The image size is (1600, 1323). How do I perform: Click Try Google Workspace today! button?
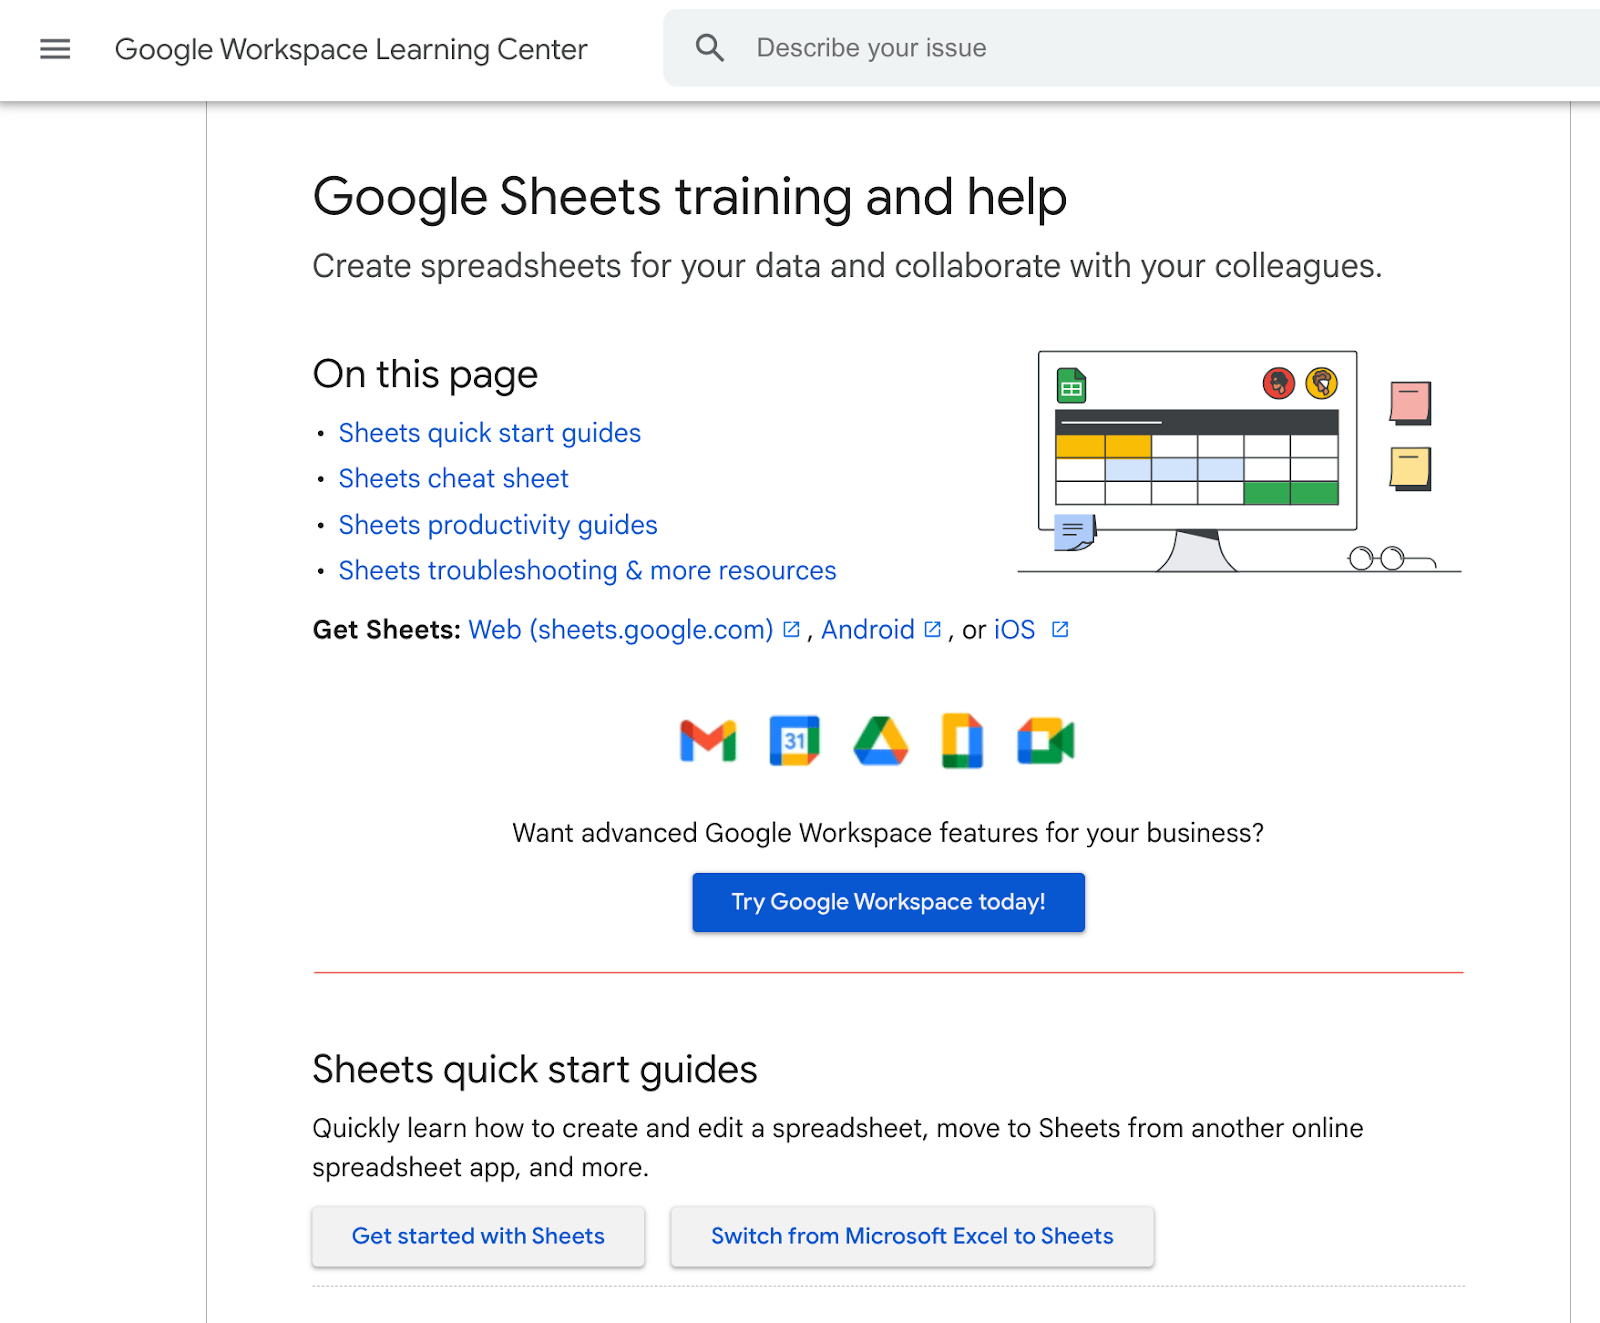coord(889,902)
